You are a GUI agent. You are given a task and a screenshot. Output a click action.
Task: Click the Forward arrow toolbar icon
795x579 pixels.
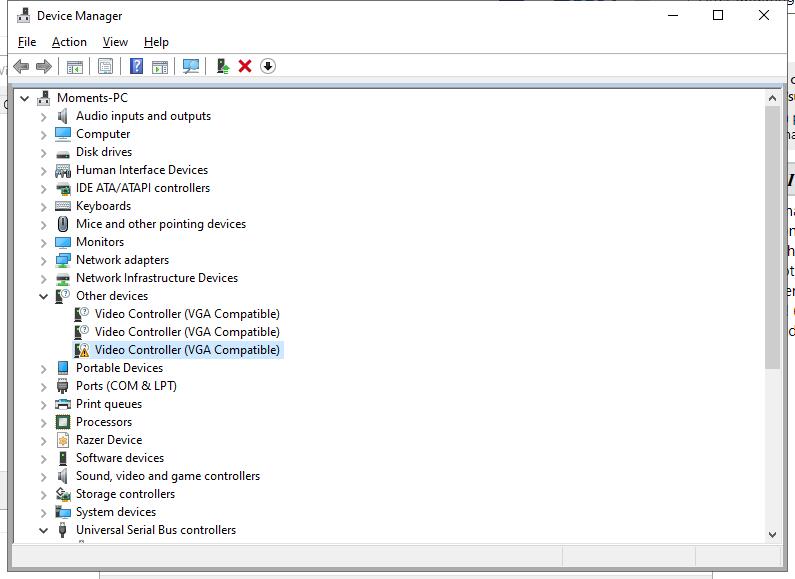[x=44, y=66]
